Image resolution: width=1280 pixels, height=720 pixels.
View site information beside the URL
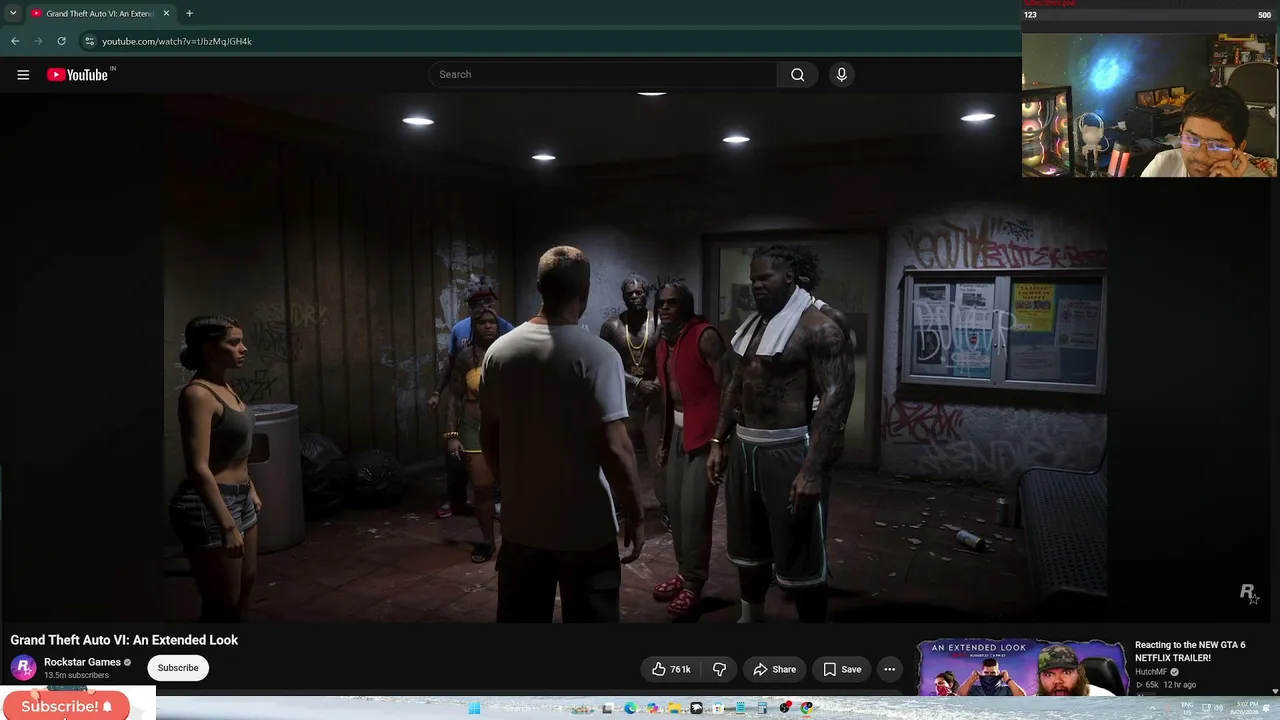click(89, 41)
